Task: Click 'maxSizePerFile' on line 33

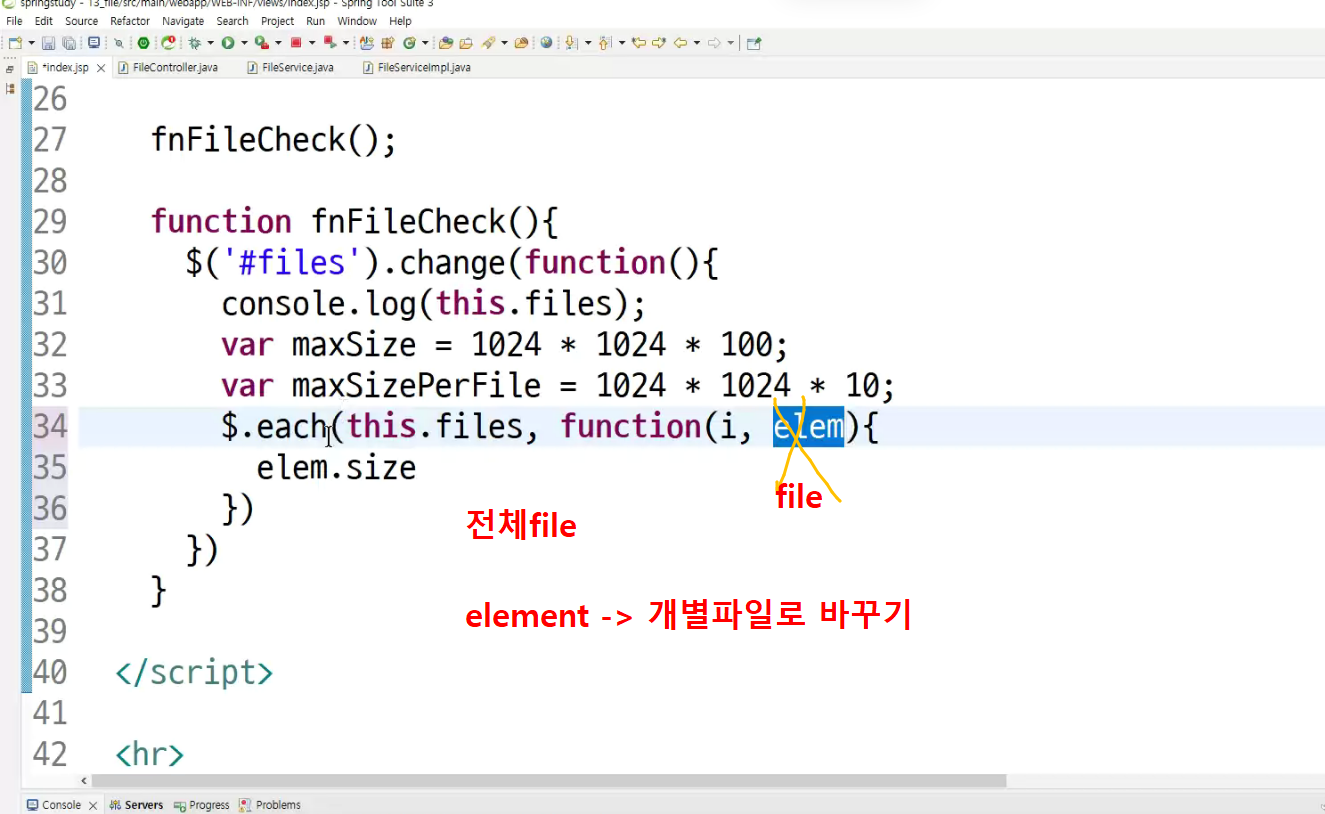Action: [x=416, y=386]
